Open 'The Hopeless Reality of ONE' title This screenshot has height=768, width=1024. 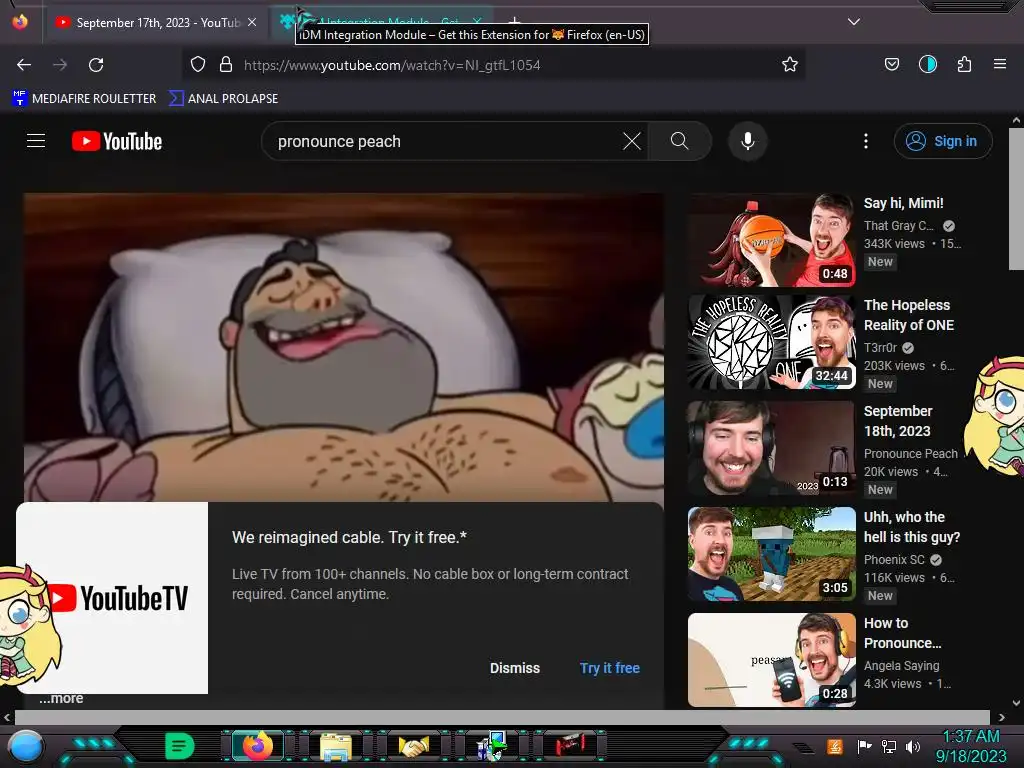point(908,315)
